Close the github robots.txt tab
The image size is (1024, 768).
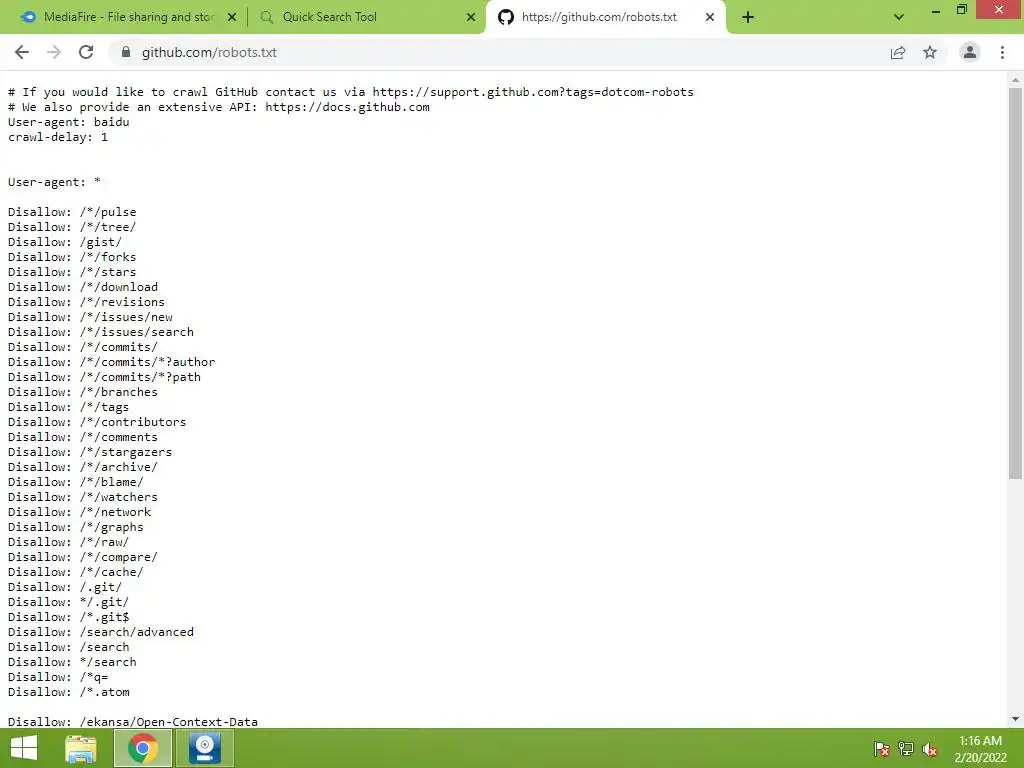[710, 17]
